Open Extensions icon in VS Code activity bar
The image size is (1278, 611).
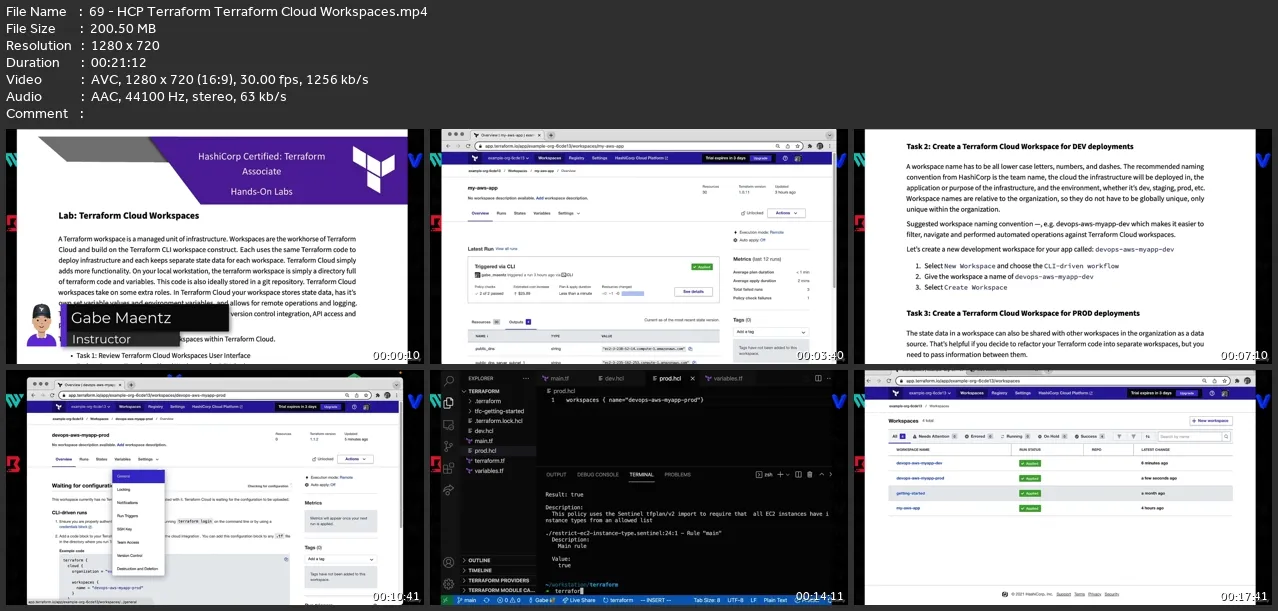coord(449,468)
